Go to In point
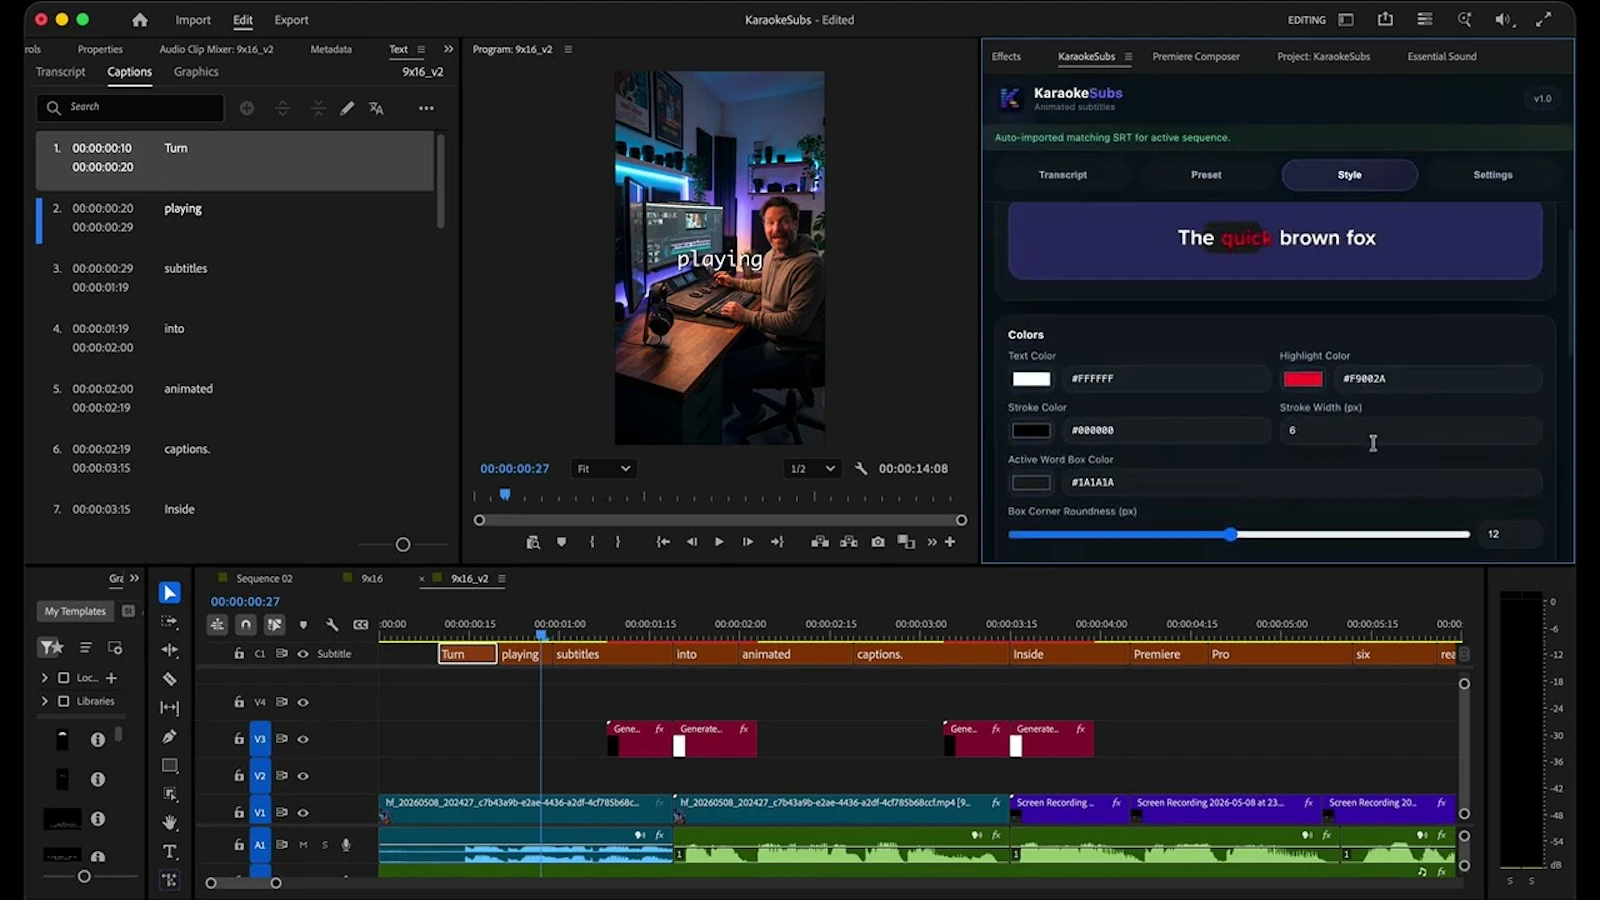 [x=662, y=542]
